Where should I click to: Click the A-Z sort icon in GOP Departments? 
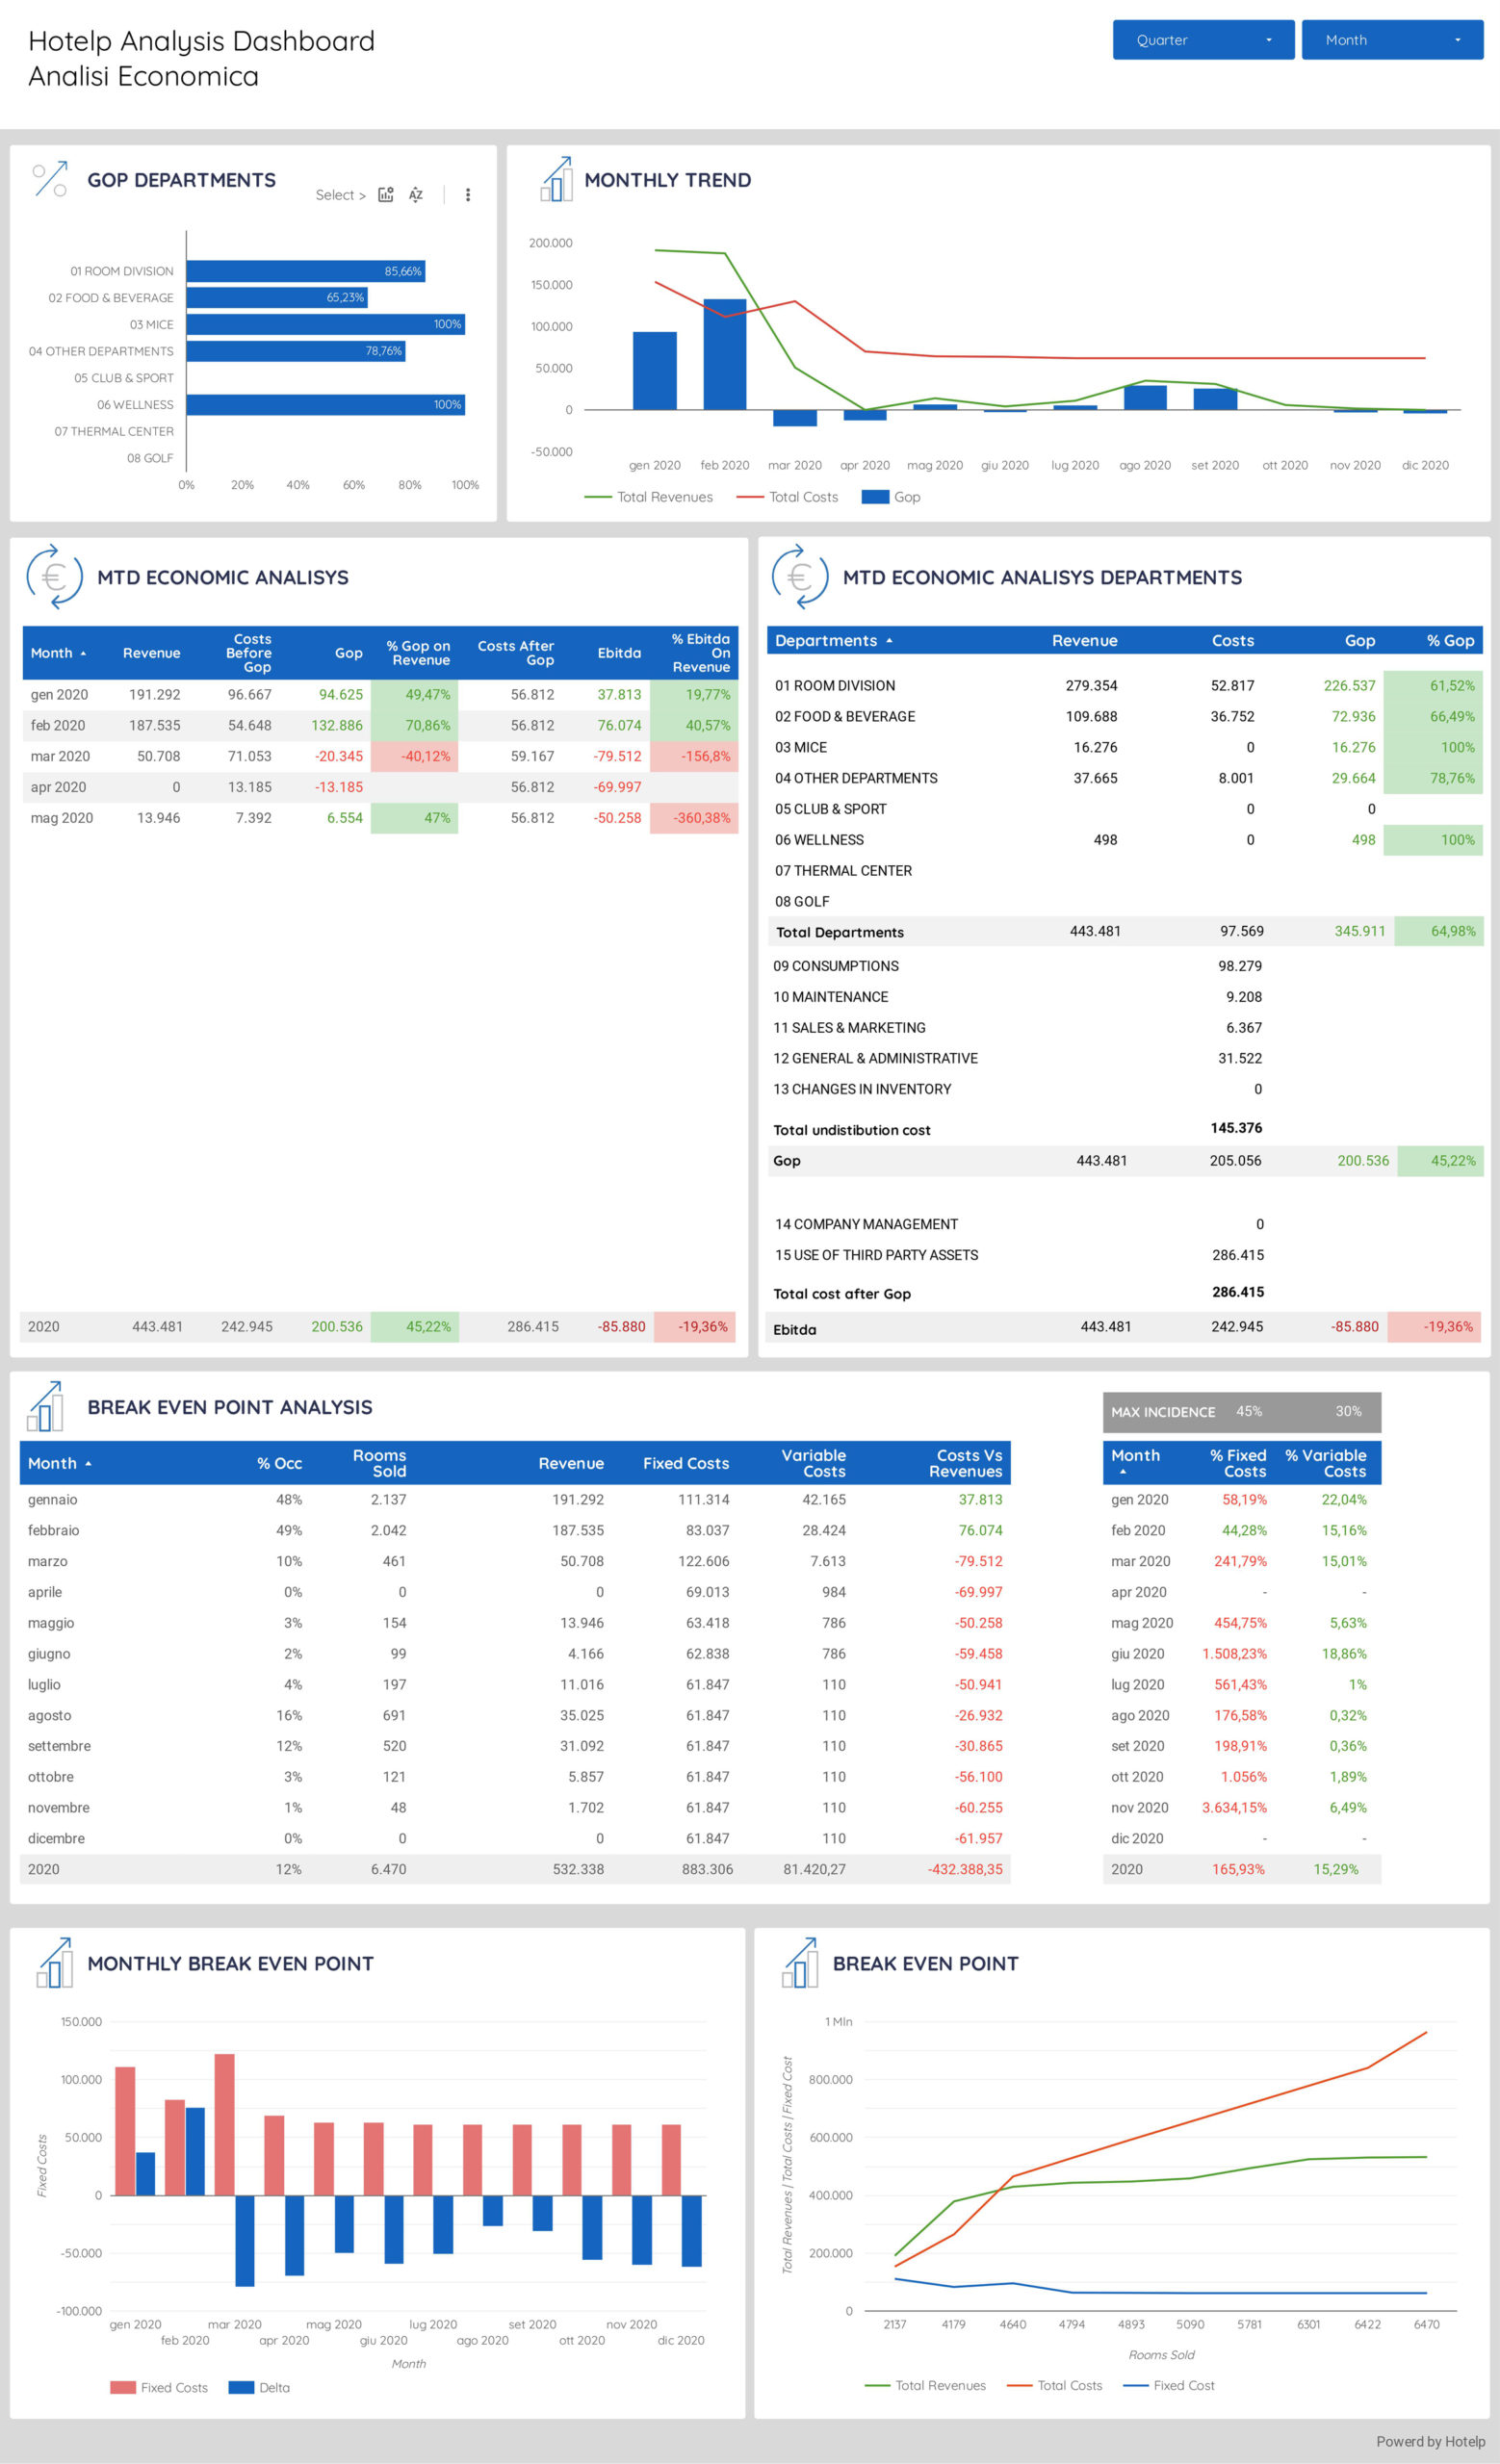click(416, 195)
